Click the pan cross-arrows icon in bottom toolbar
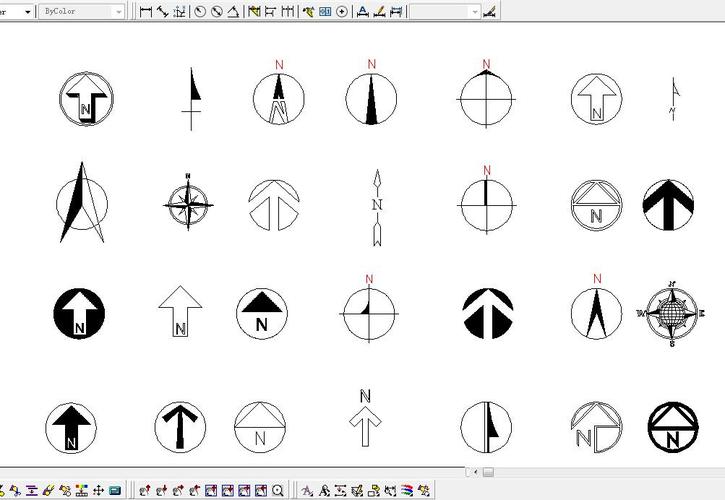Viewport: 725px width, 500px height. point(98,491)
